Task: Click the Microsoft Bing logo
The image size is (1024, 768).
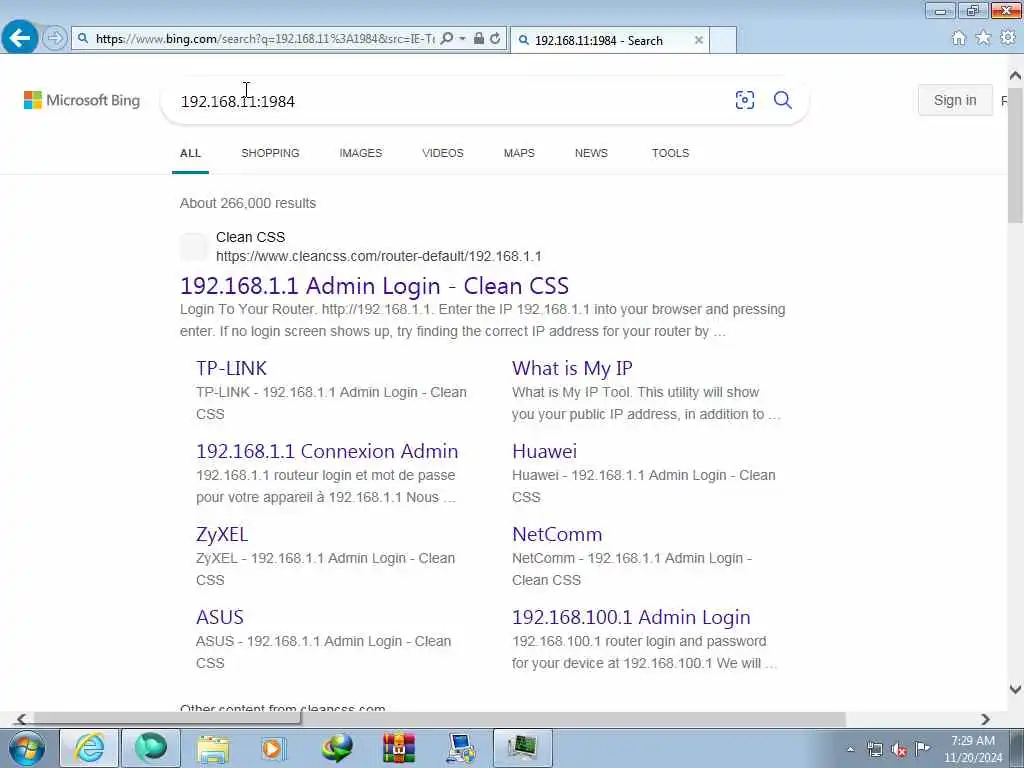Action: point(82,100)
